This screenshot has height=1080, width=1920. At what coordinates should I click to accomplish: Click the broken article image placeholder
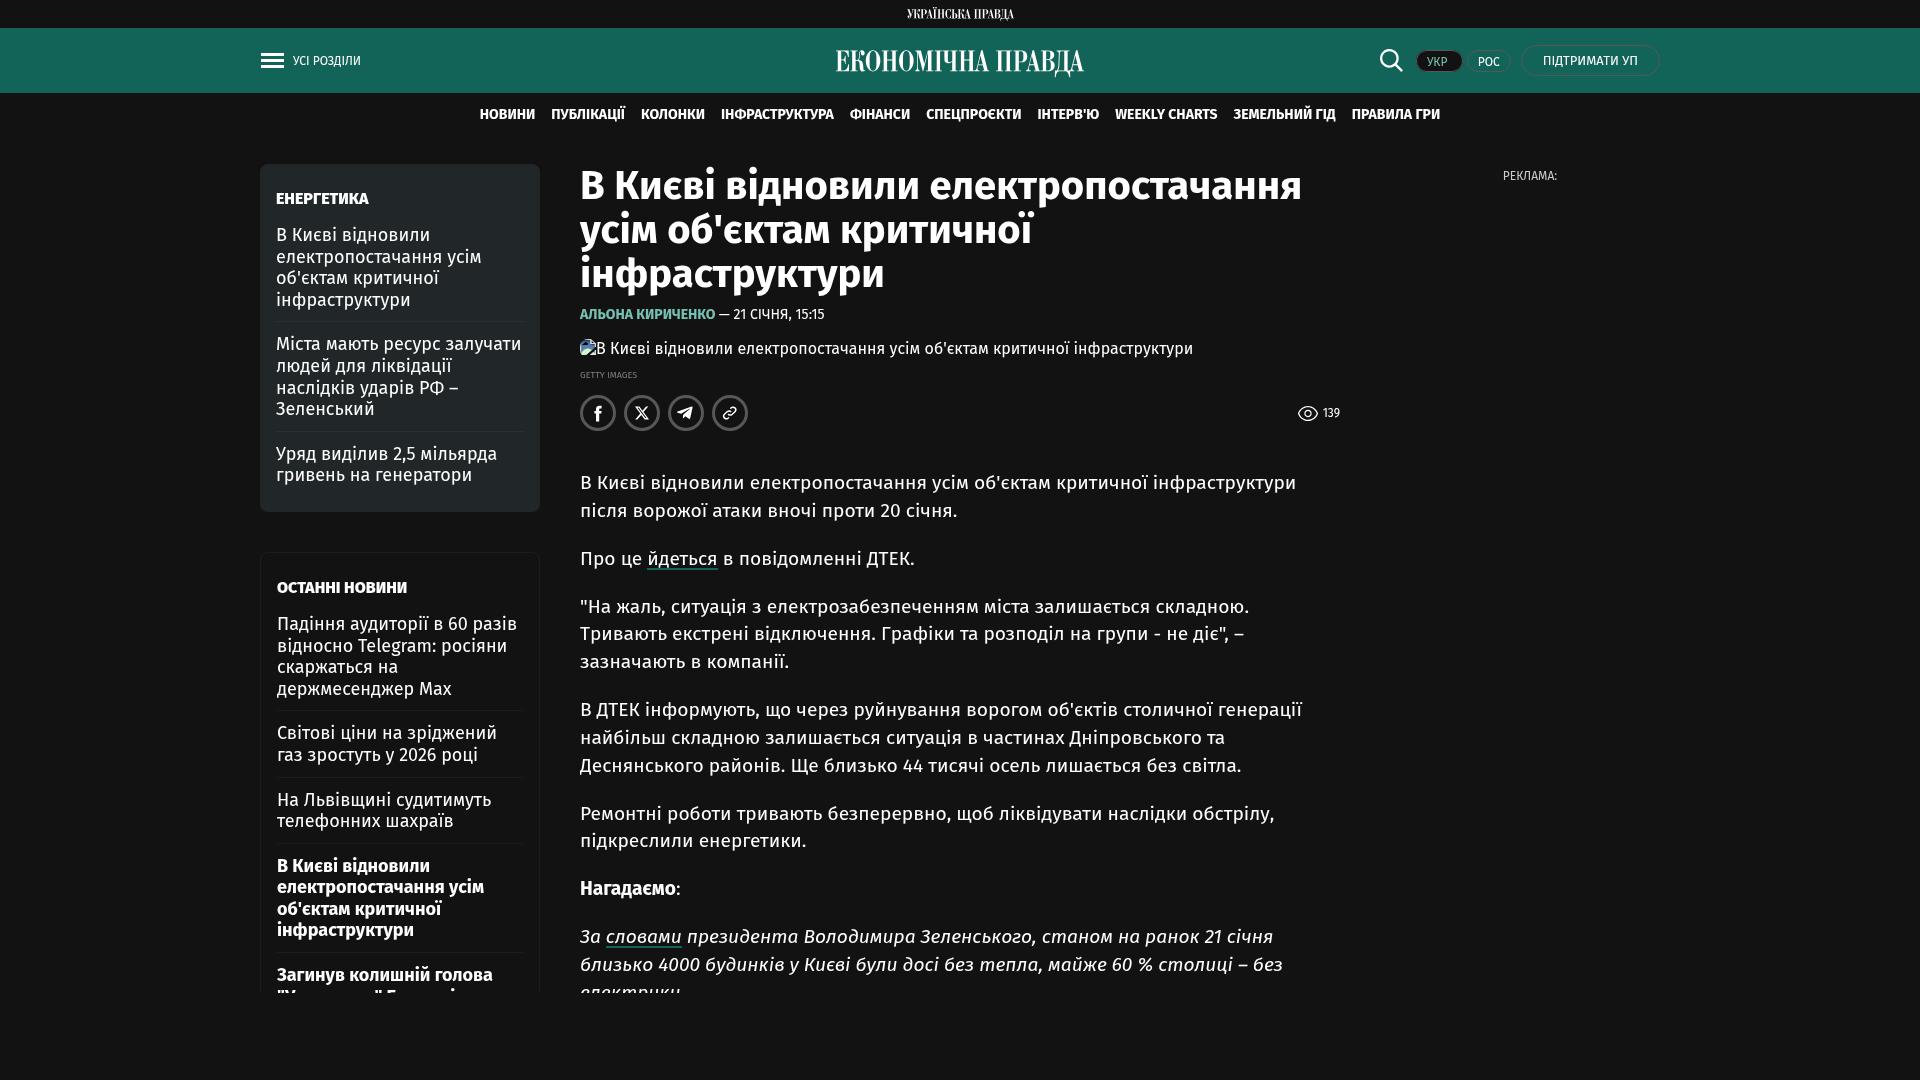pos(588,348)
